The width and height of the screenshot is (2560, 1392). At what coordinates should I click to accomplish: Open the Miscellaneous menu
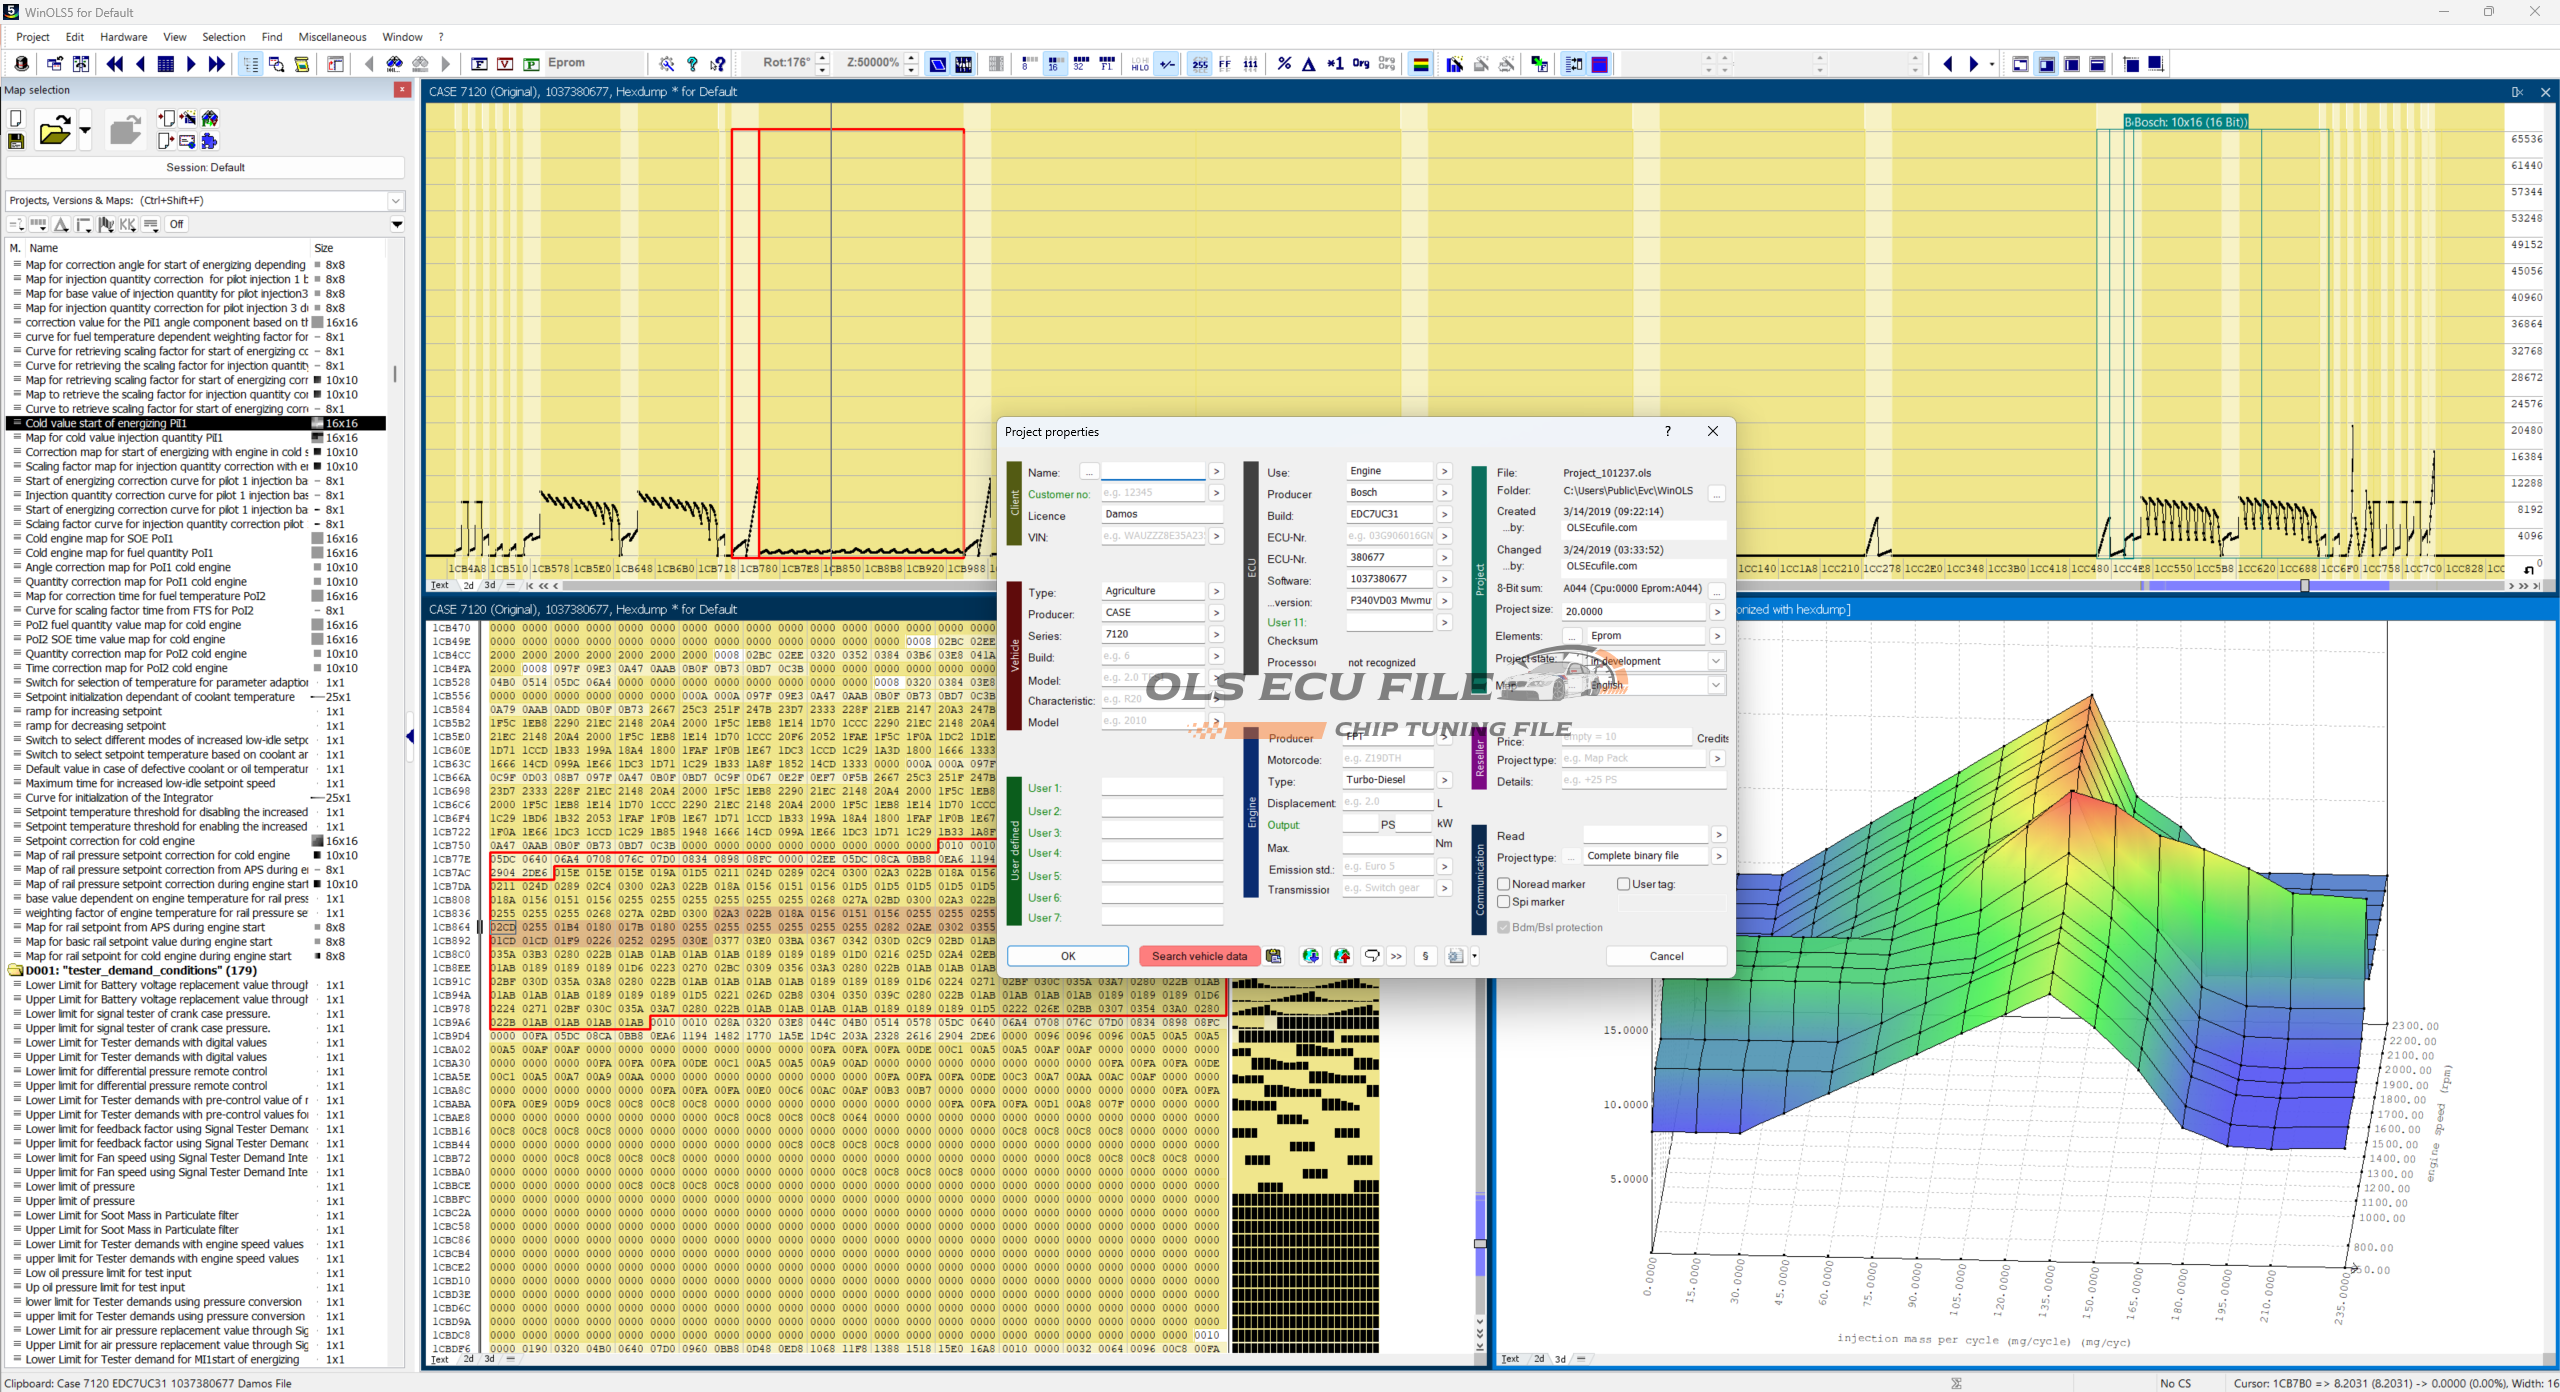[x=332, y=37]
